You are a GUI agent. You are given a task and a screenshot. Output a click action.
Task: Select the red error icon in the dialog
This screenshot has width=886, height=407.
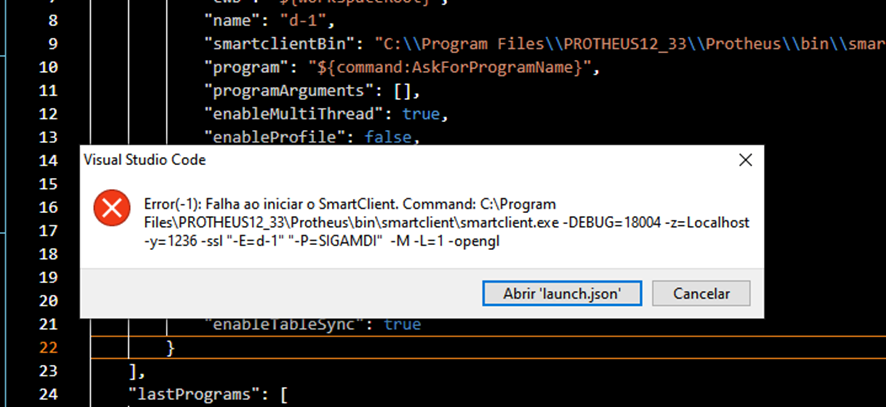[112, 208]
